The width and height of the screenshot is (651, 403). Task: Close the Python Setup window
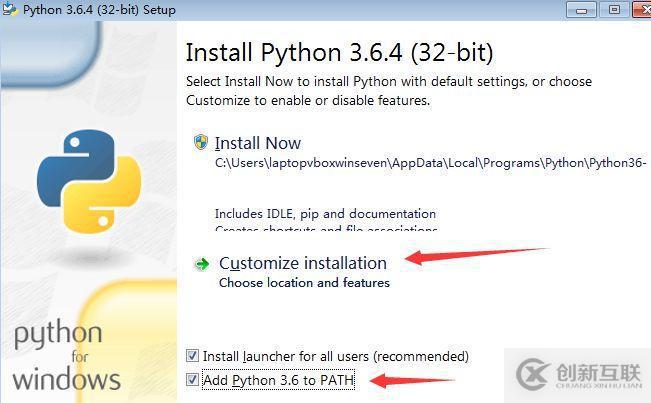[x=640, y=9]
